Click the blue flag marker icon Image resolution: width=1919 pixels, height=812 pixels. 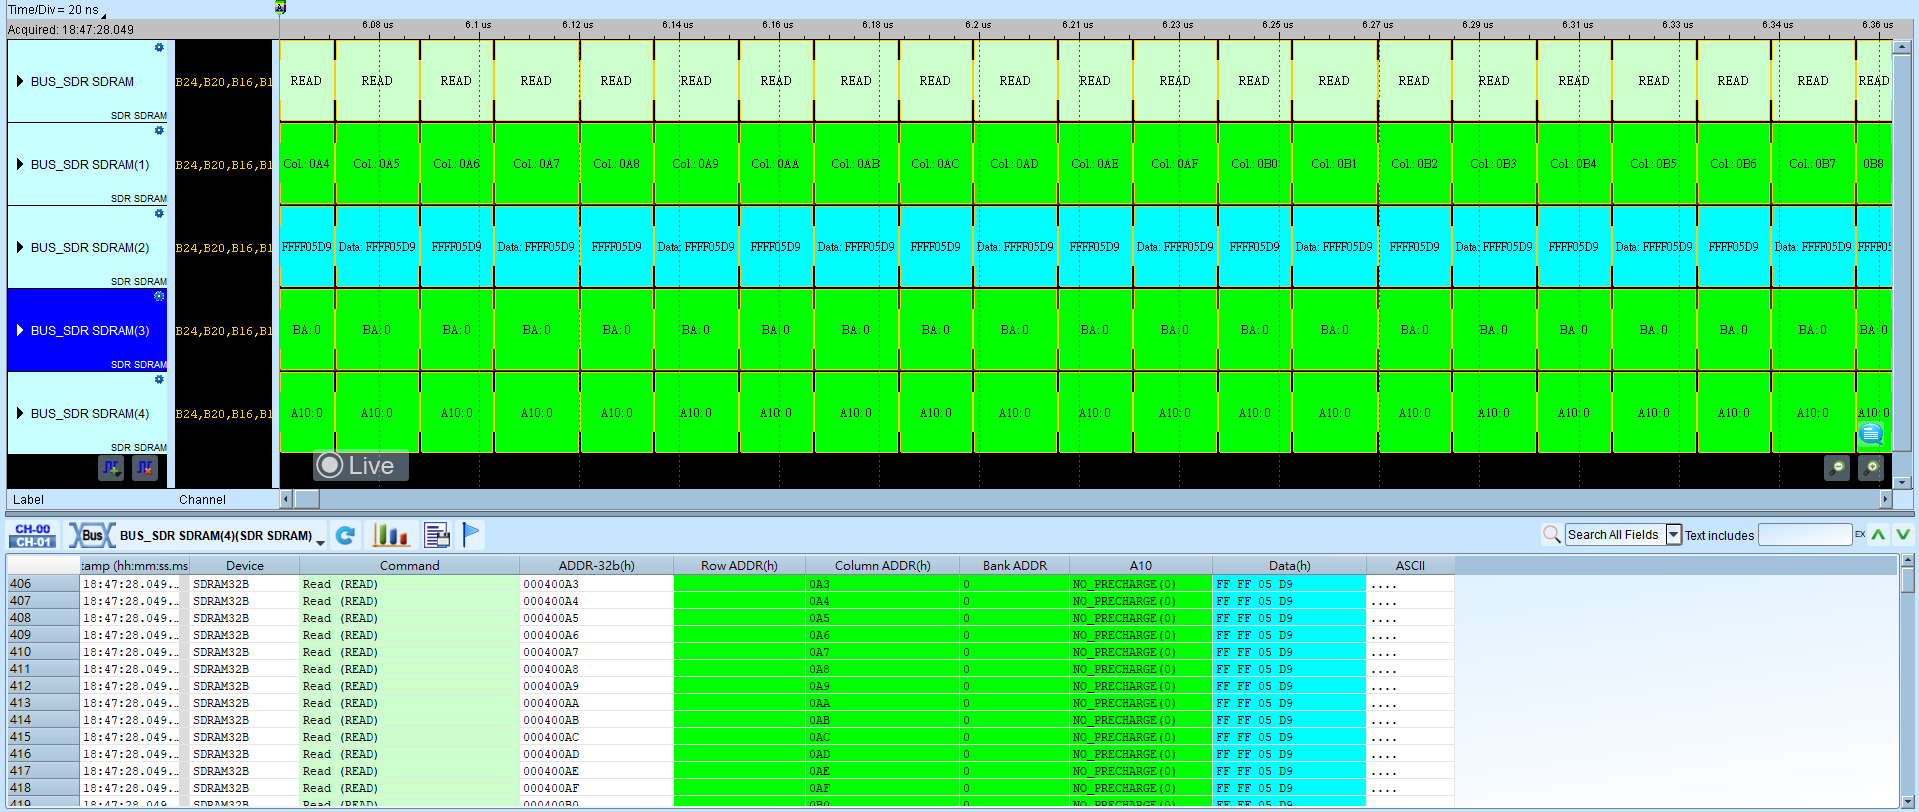coord(471,536)
